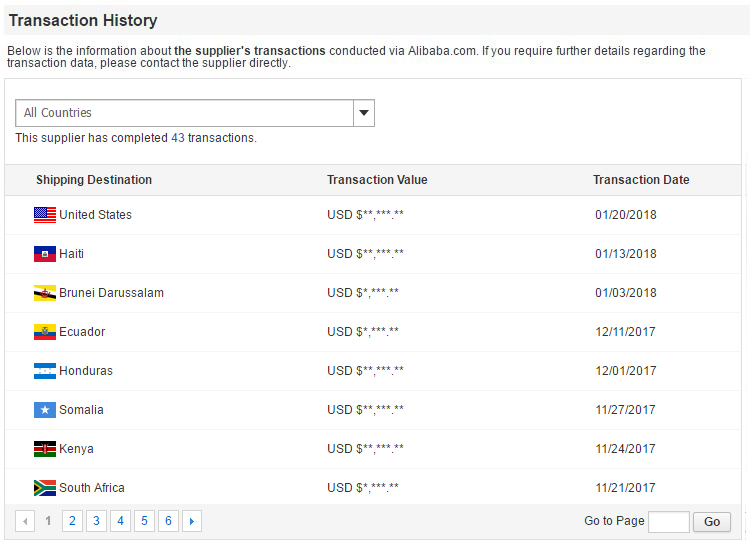Screen dimensions: 750x540
Task: Click the United States flag icon
Action: click(44, 215)
